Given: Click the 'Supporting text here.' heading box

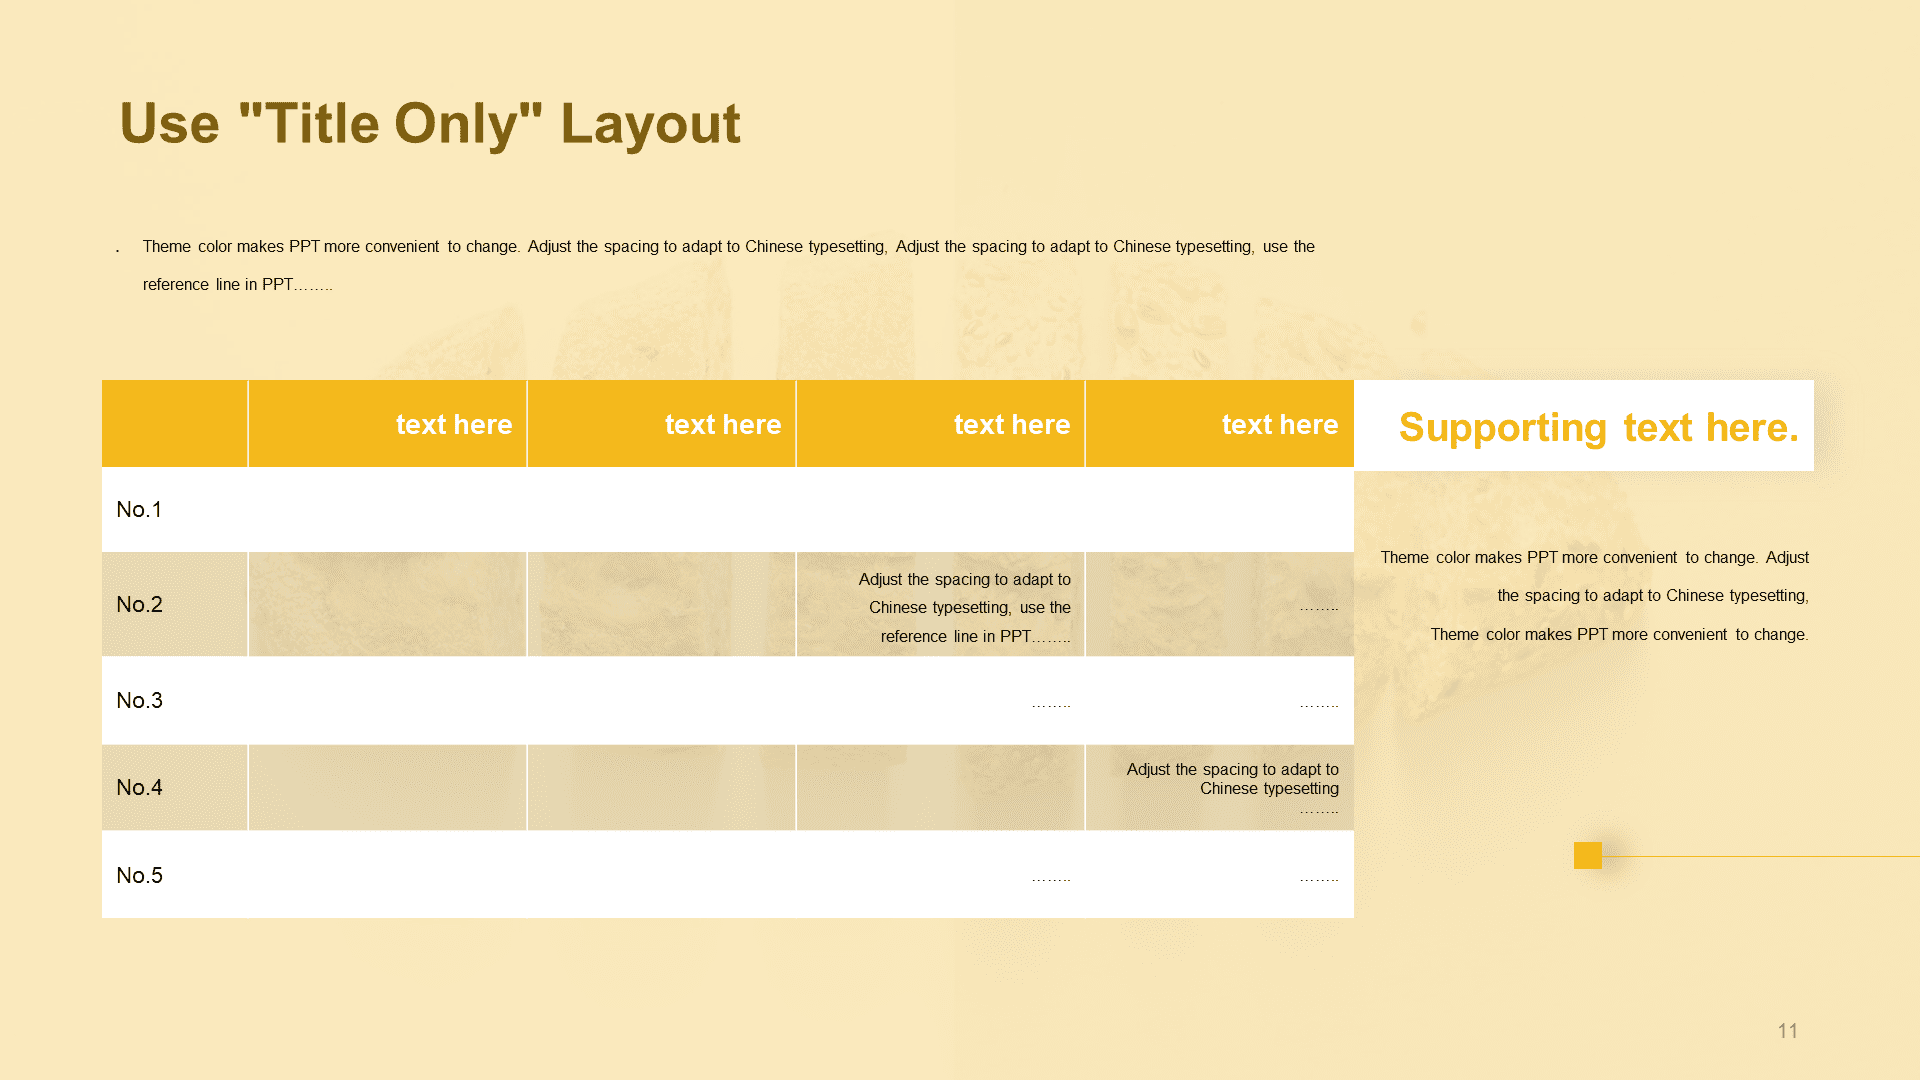Looking at the screenshot, I should (x=1584, y=425).
